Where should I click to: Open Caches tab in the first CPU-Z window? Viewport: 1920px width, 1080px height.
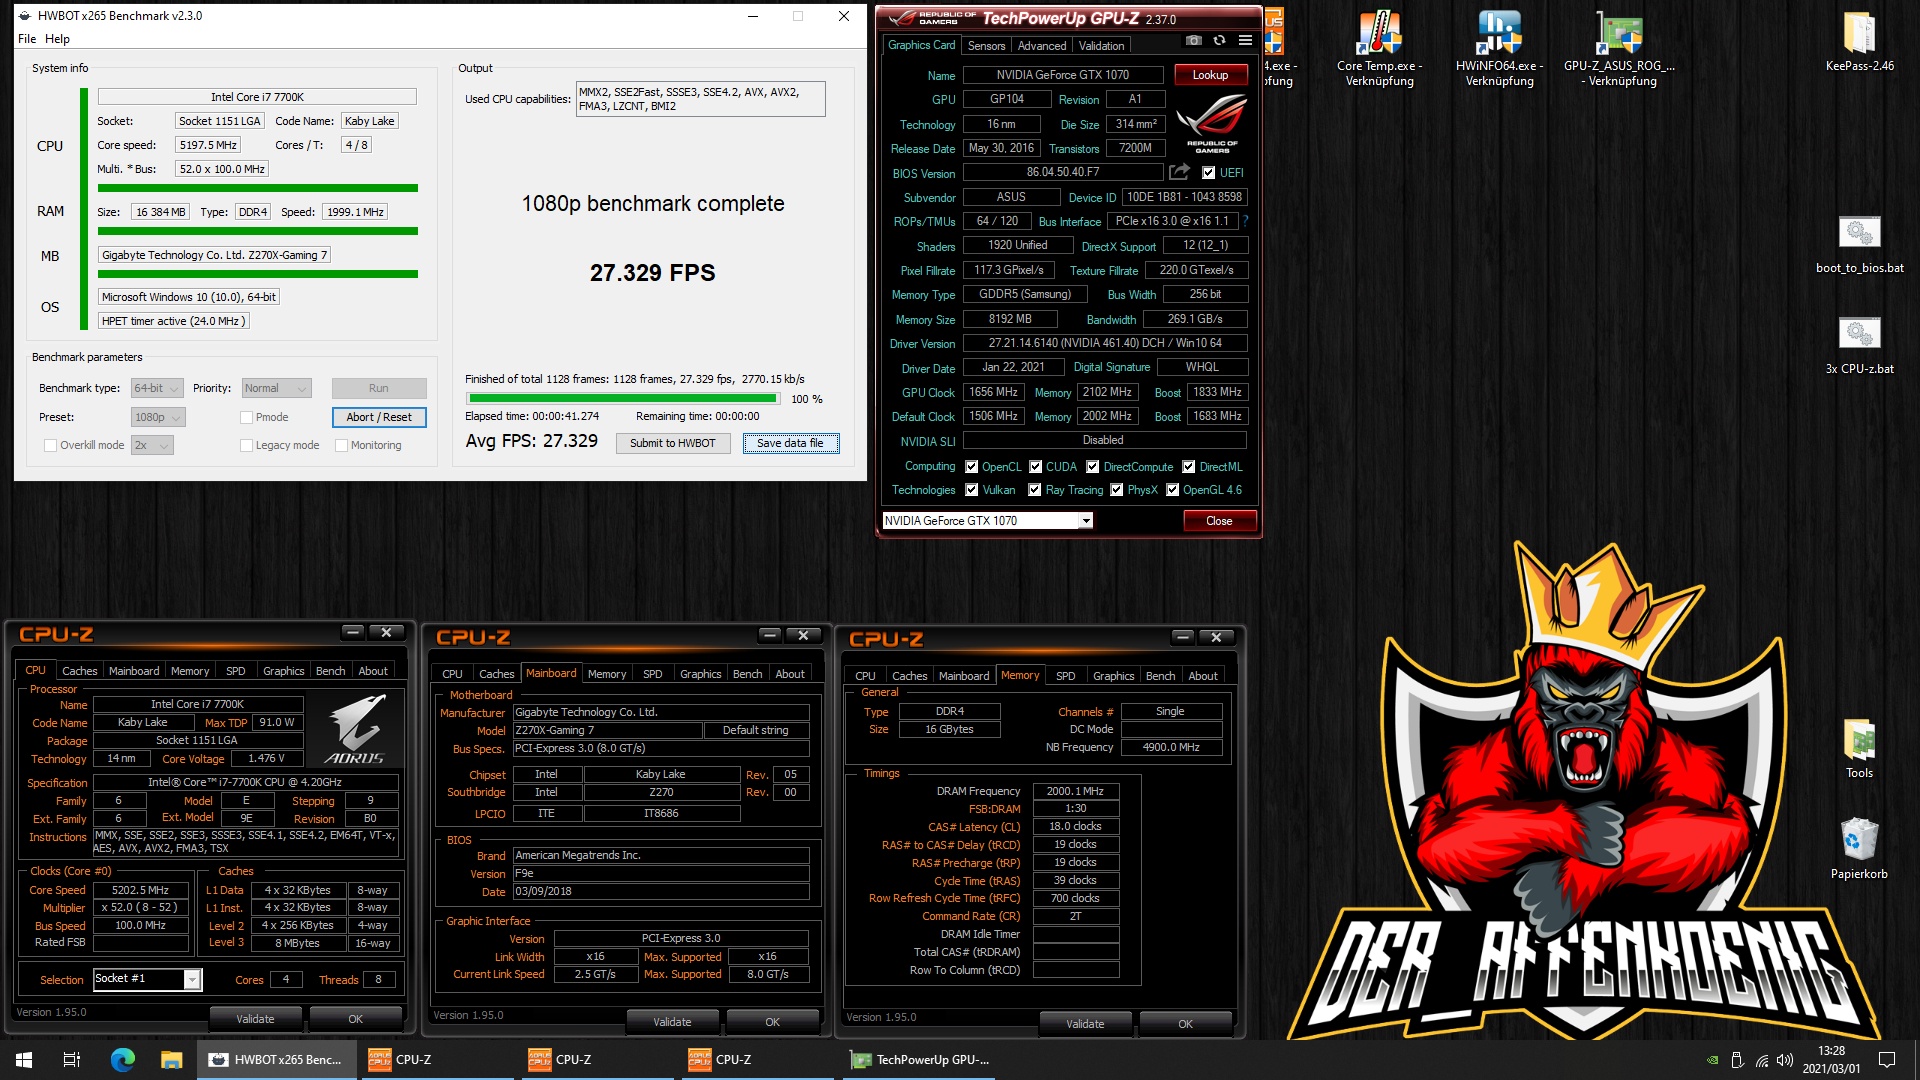tap(79, 671)
